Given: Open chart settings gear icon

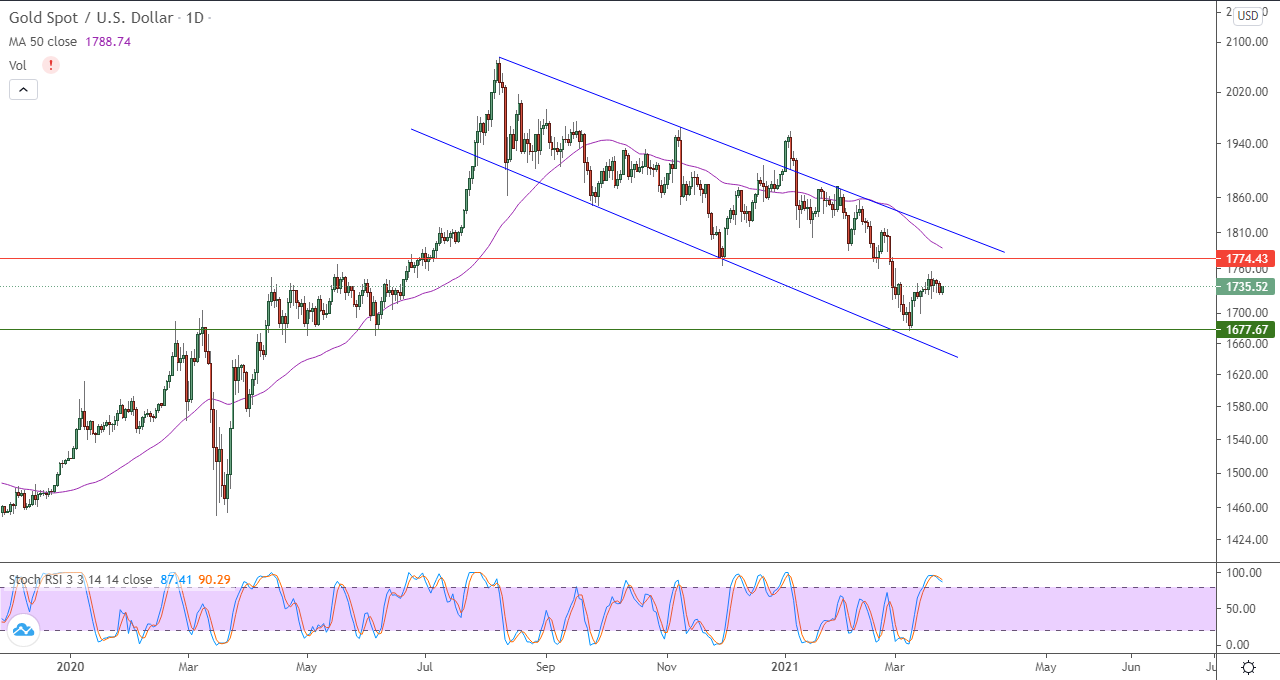Looking at the screenshot, I should point(1248,667).
